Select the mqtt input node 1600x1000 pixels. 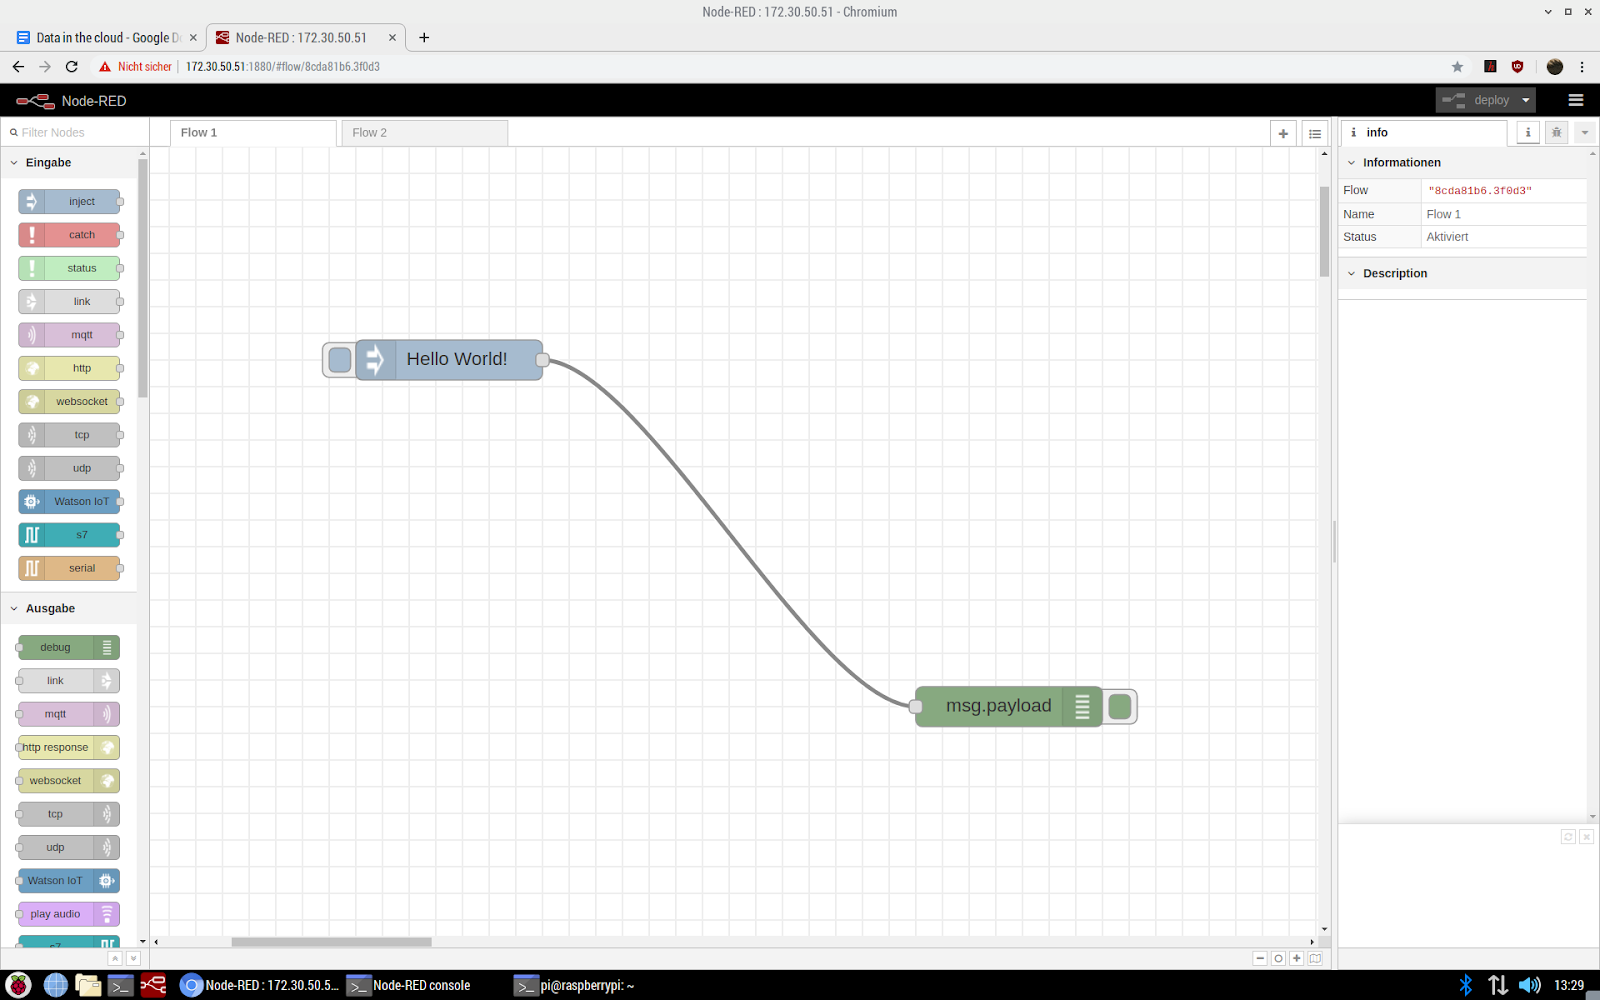70,334
